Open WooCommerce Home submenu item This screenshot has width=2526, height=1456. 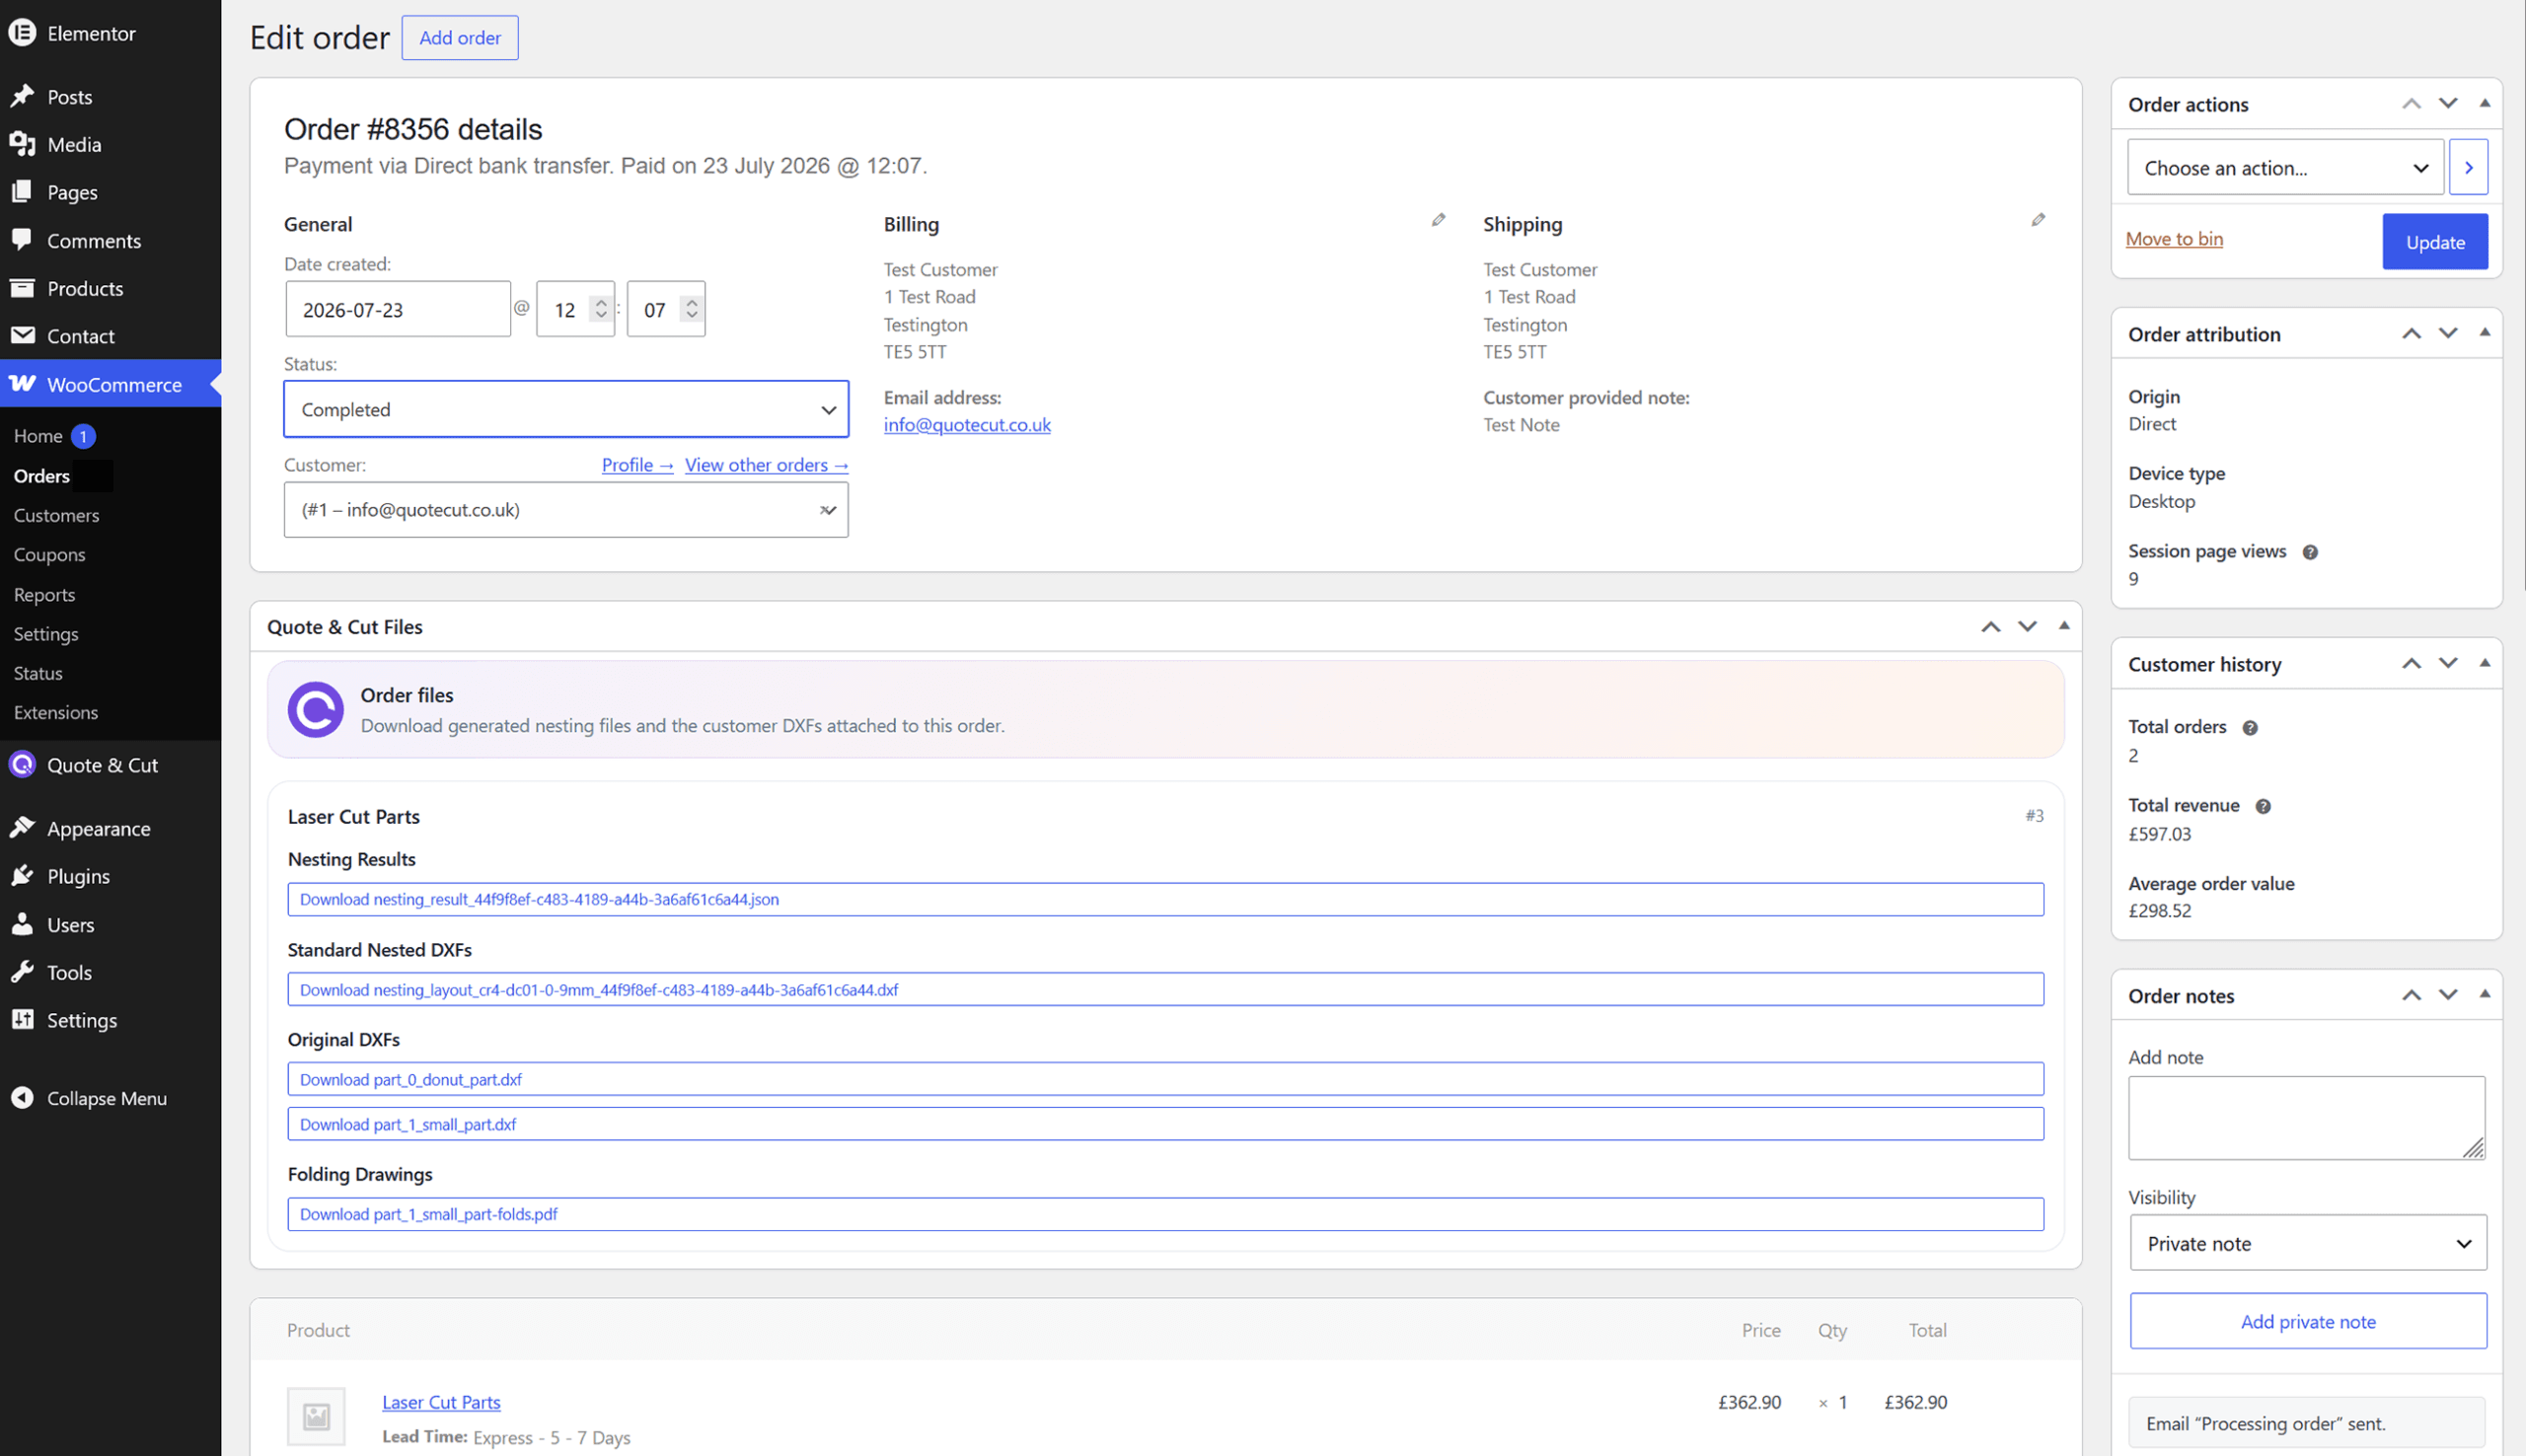pos(38,436)
